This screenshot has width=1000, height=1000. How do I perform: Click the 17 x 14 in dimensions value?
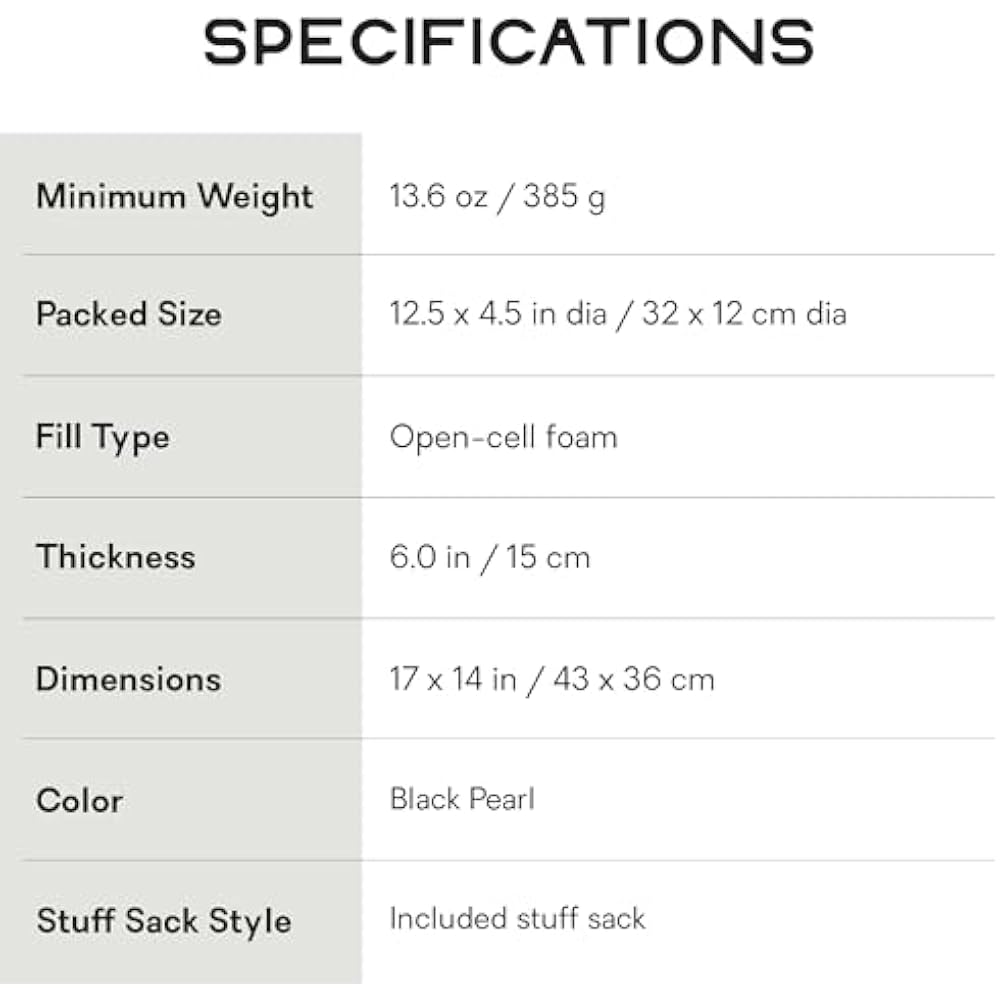(x=453, y=680)
